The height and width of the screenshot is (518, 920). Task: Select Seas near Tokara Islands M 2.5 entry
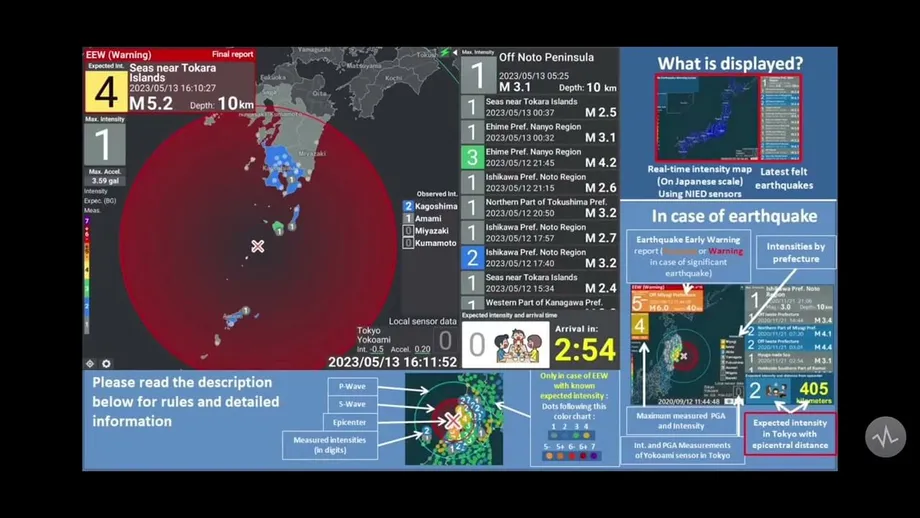pos(539,107)
